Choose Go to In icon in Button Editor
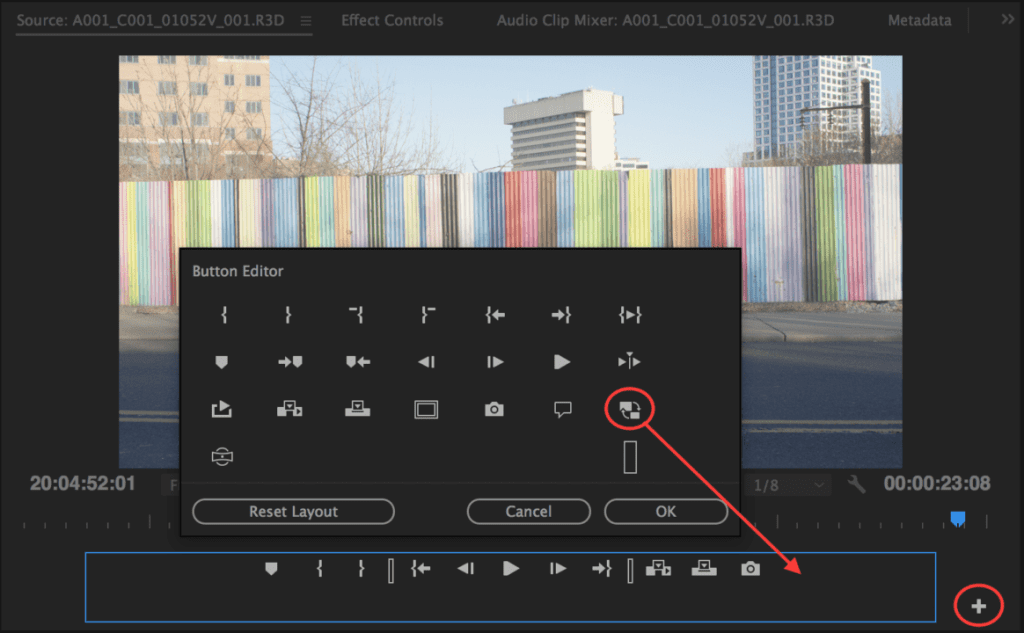The height and width of the screenshot is (633, 1024). (495, 316)
